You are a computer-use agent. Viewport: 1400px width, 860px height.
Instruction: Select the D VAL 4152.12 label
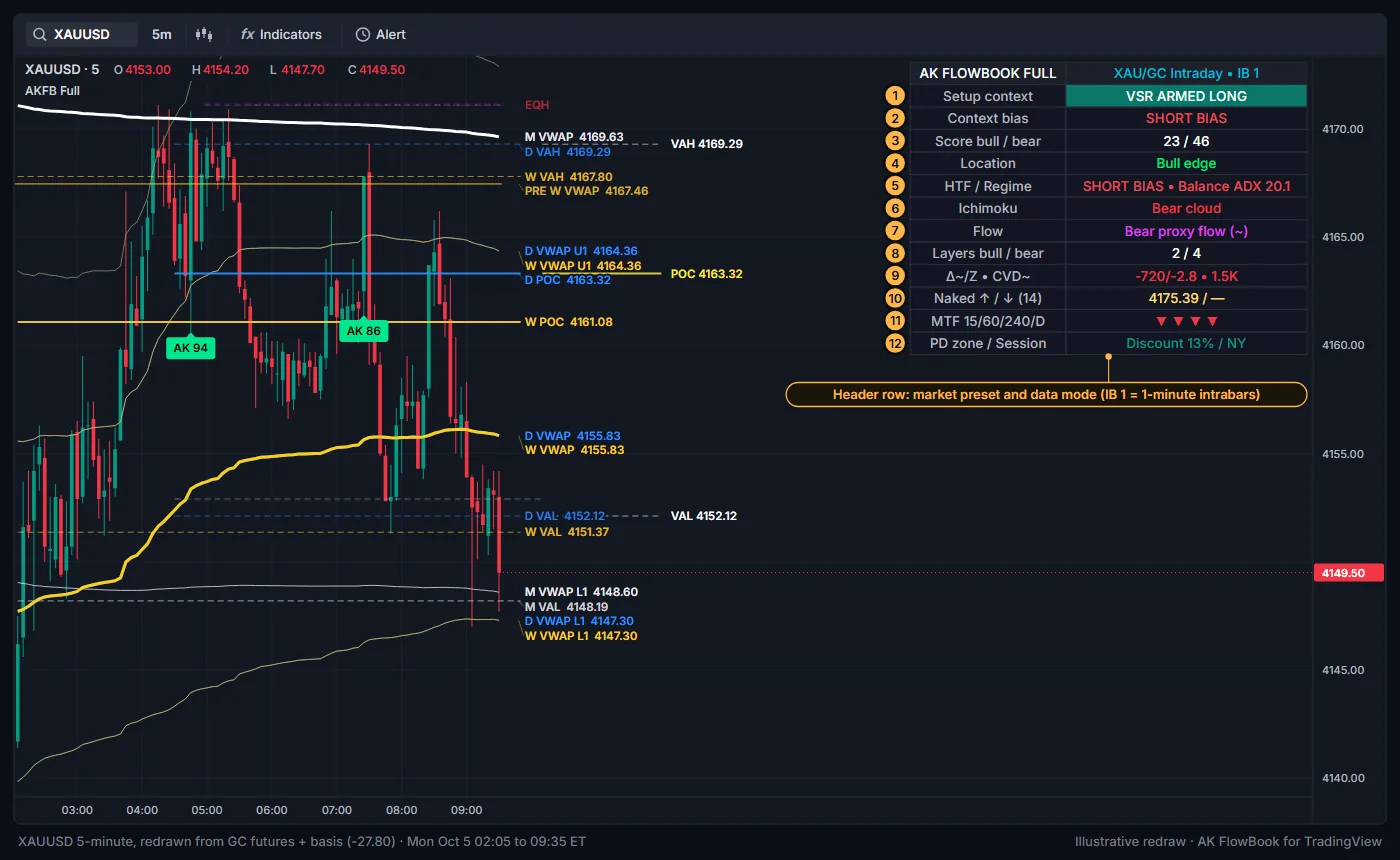coord(565,516)
